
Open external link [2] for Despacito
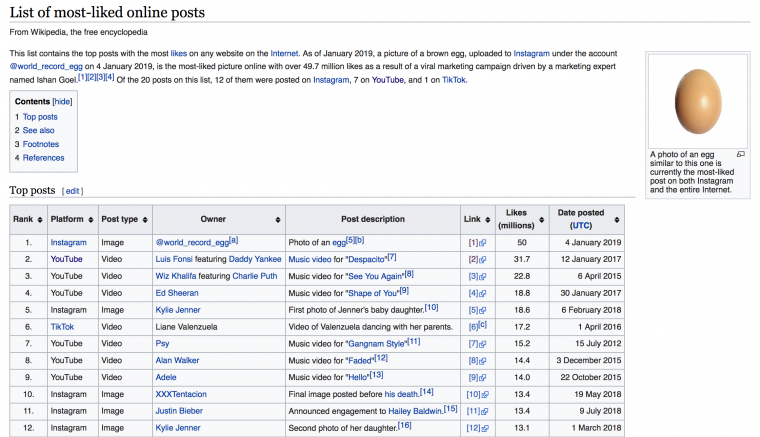pyautogui.click(x=477, y=259)
